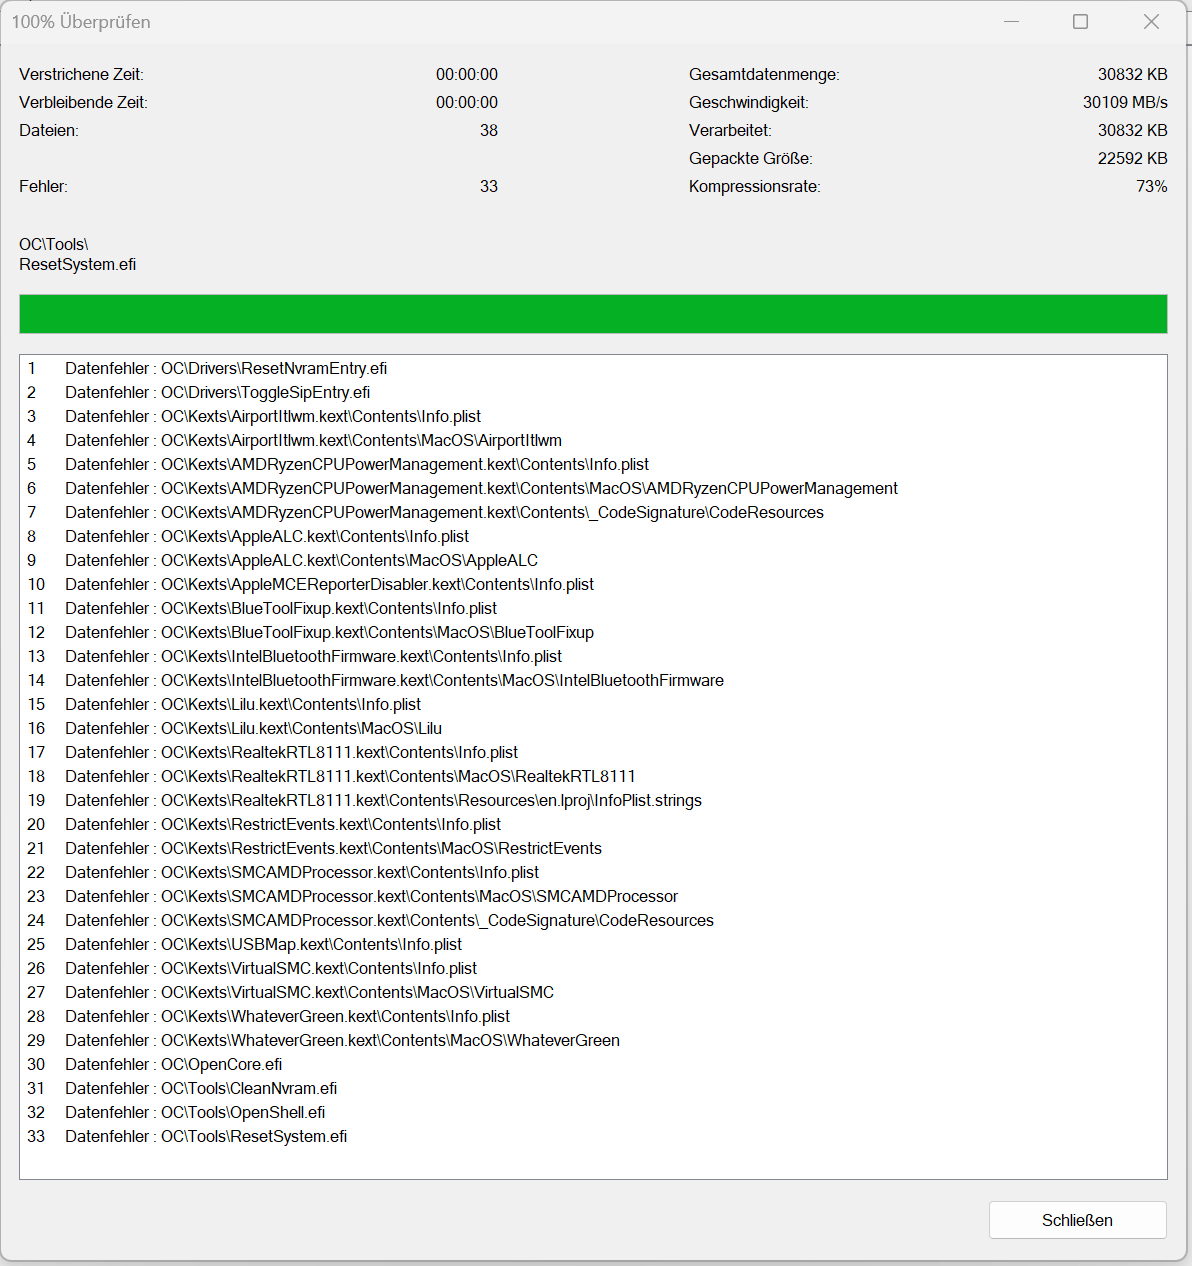
Task: Select error row ToggleSipEntry.efi
Action: point(593,392)
